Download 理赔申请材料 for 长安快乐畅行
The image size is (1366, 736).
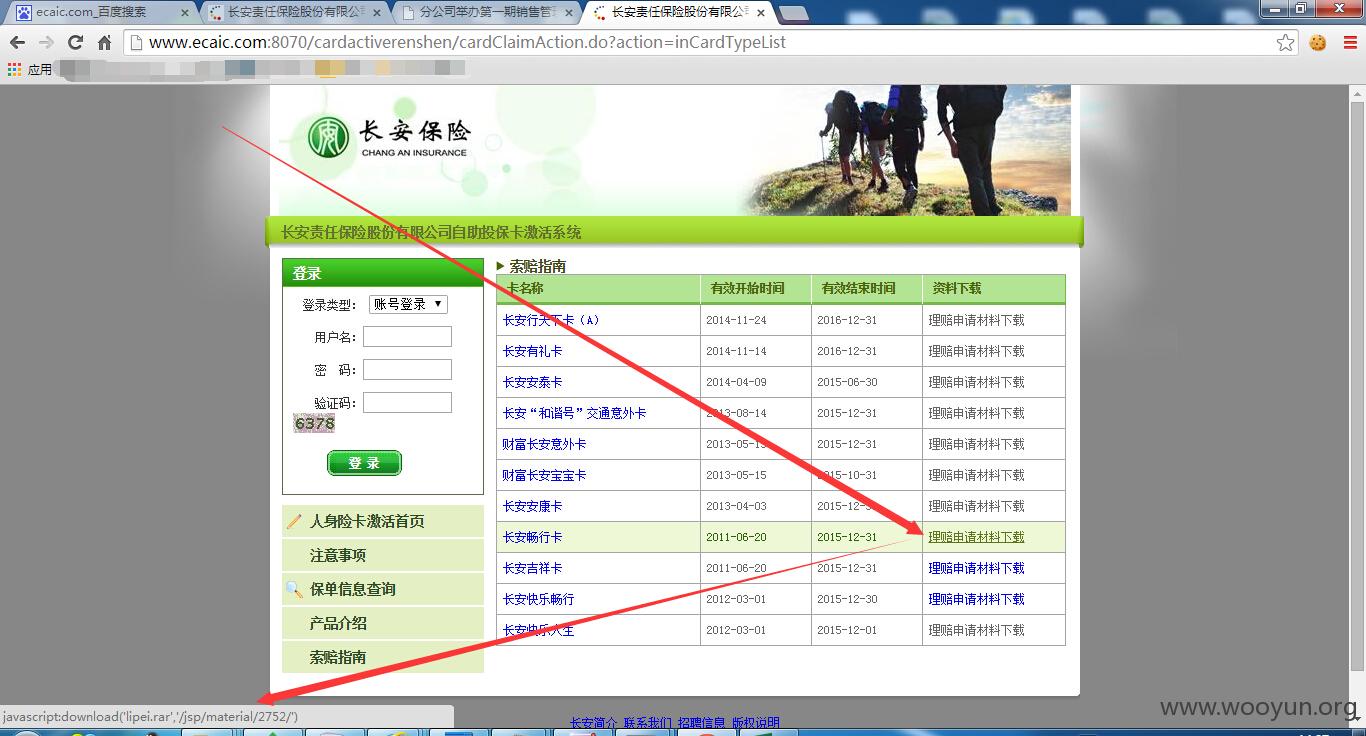click(976, 599)
